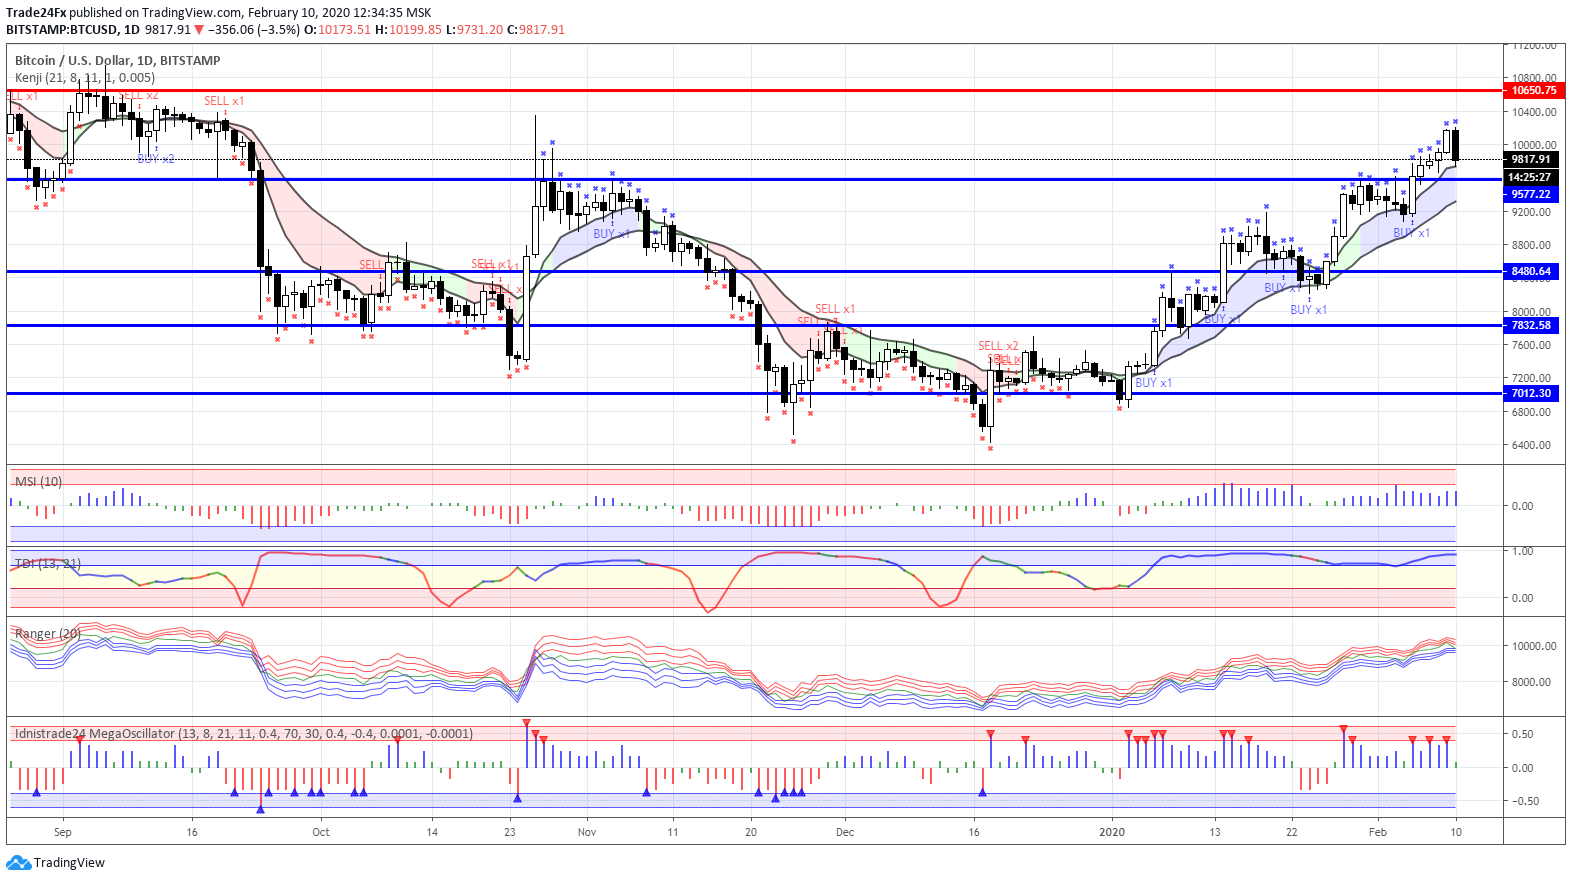Click the blue 9577.22 level label

tap(1531, 194)
